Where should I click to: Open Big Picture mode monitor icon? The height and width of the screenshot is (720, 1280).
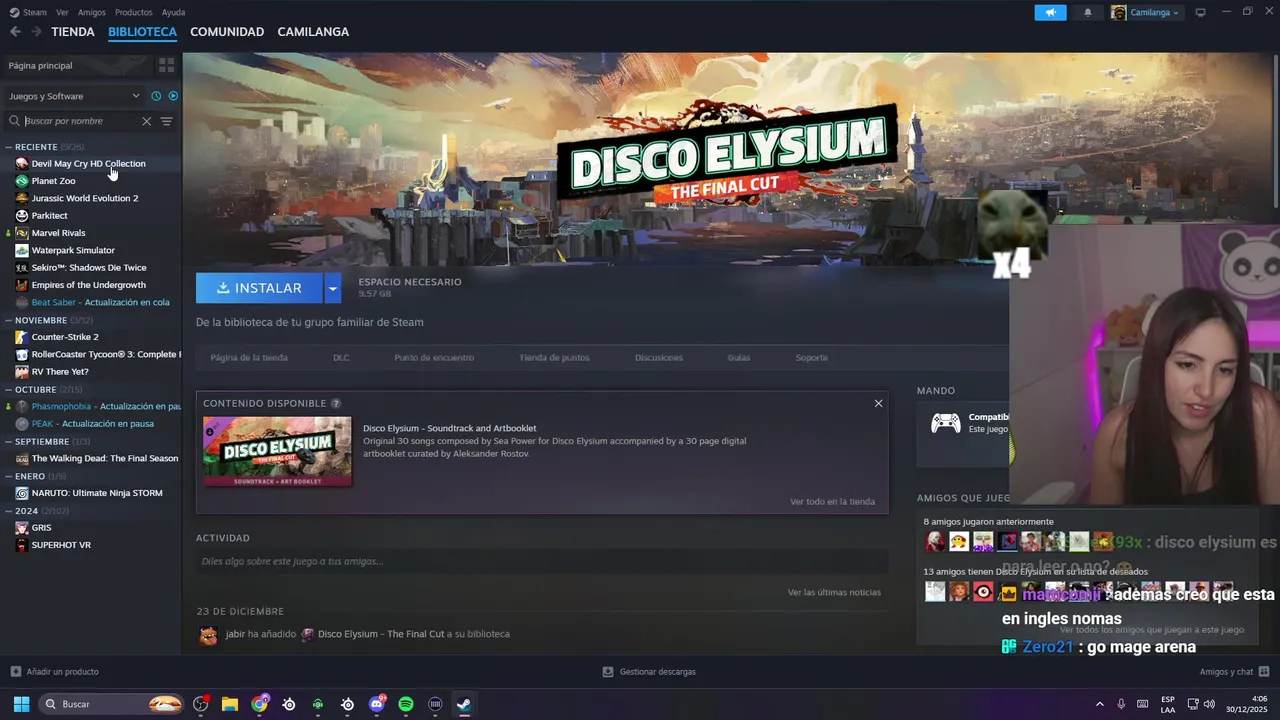pyautogui.click(x=1200, y=12)
